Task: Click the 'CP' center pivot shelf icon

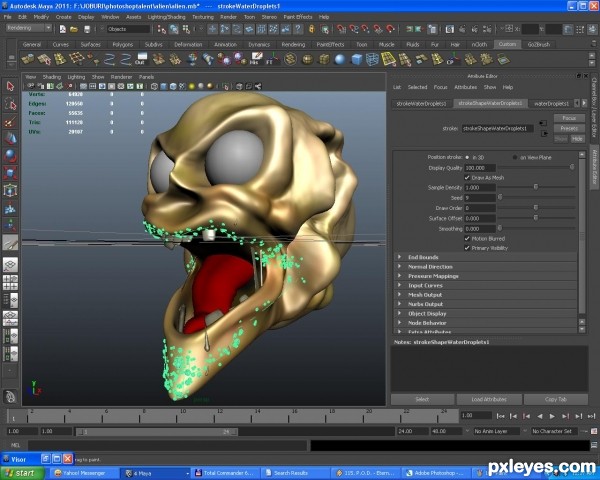Action: coord(453,59)
